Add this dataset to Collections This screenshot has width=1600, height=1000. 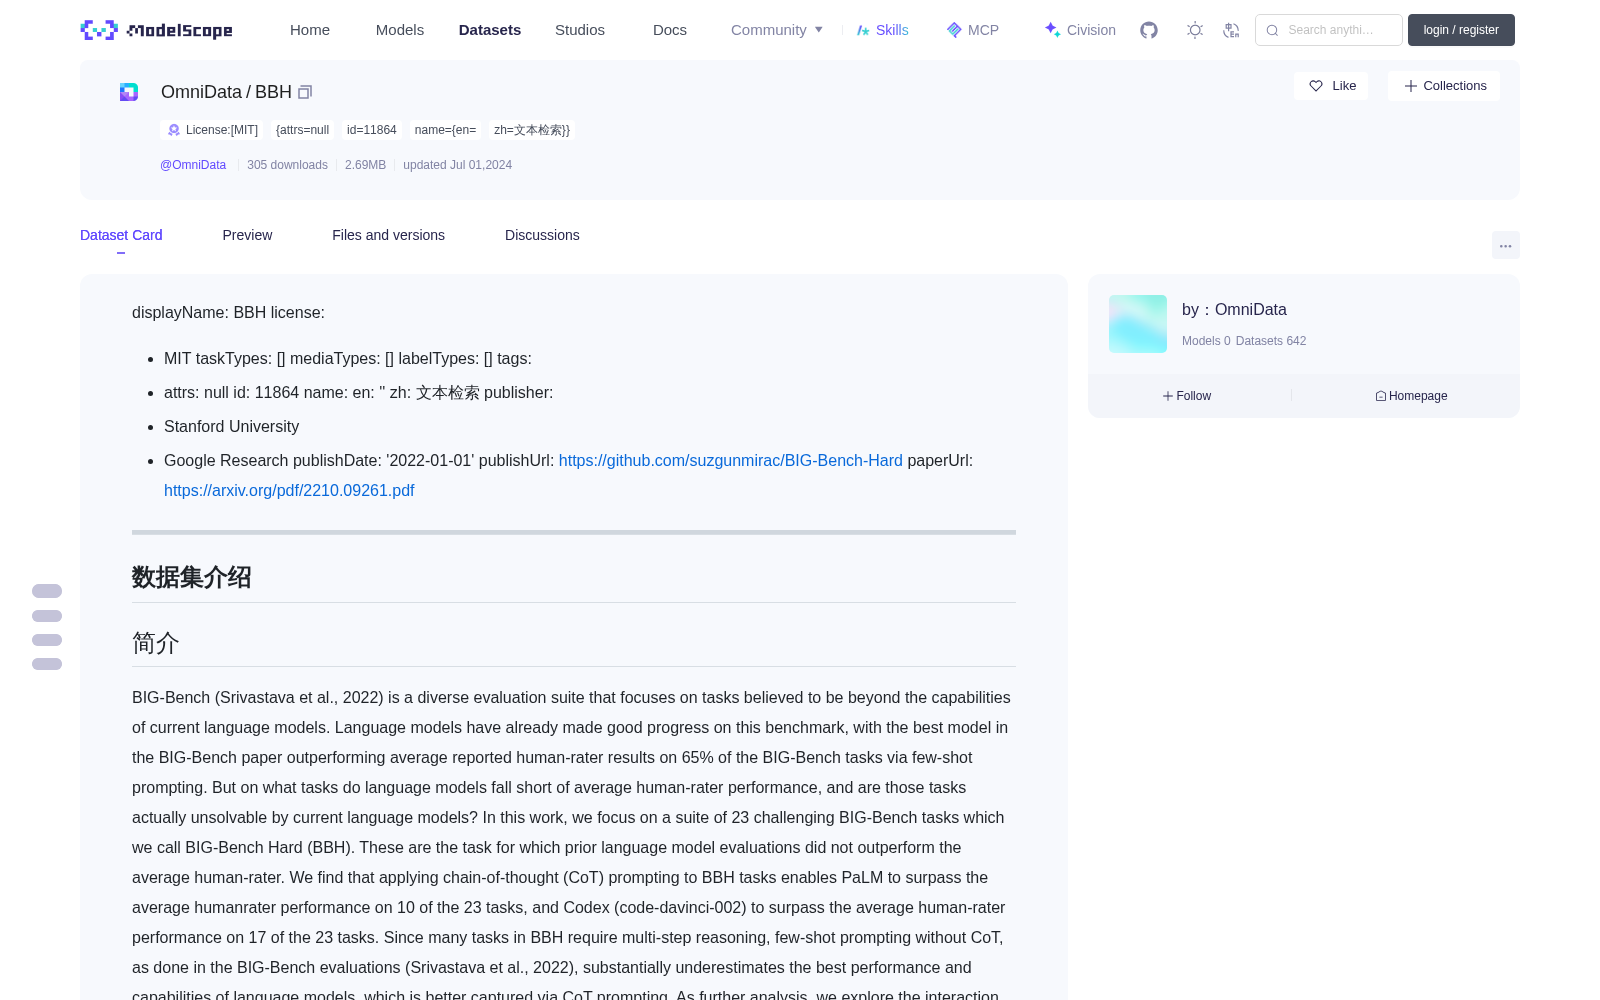pyautogui.click(x=1444, y=86)
